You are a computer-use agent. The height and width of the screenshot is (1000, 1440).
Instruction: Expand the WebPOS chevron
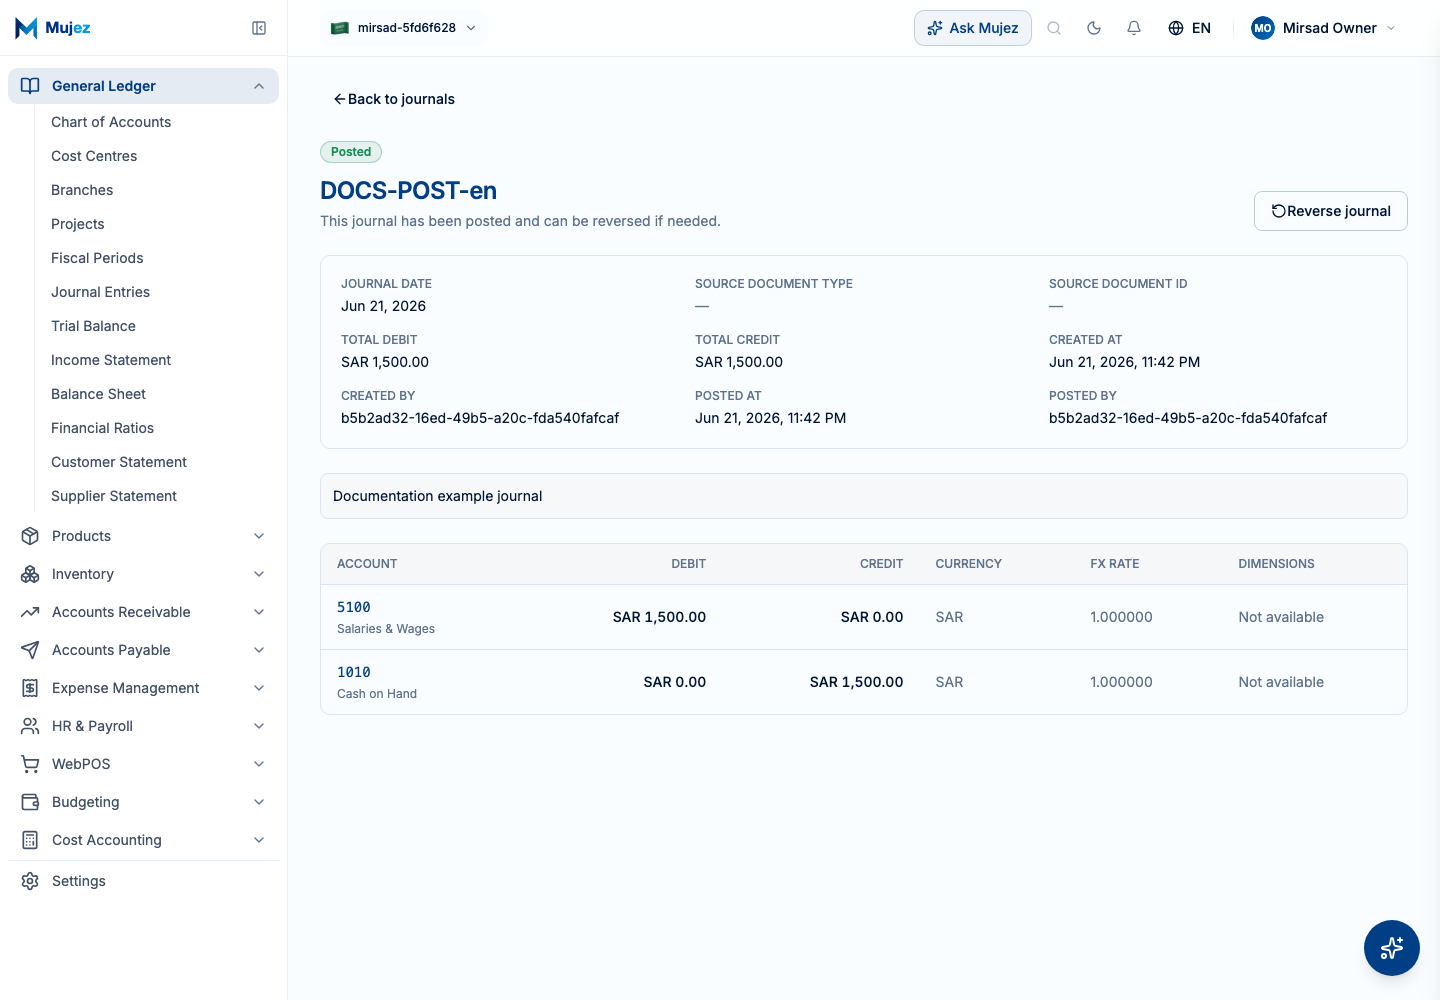click(259, 764)
